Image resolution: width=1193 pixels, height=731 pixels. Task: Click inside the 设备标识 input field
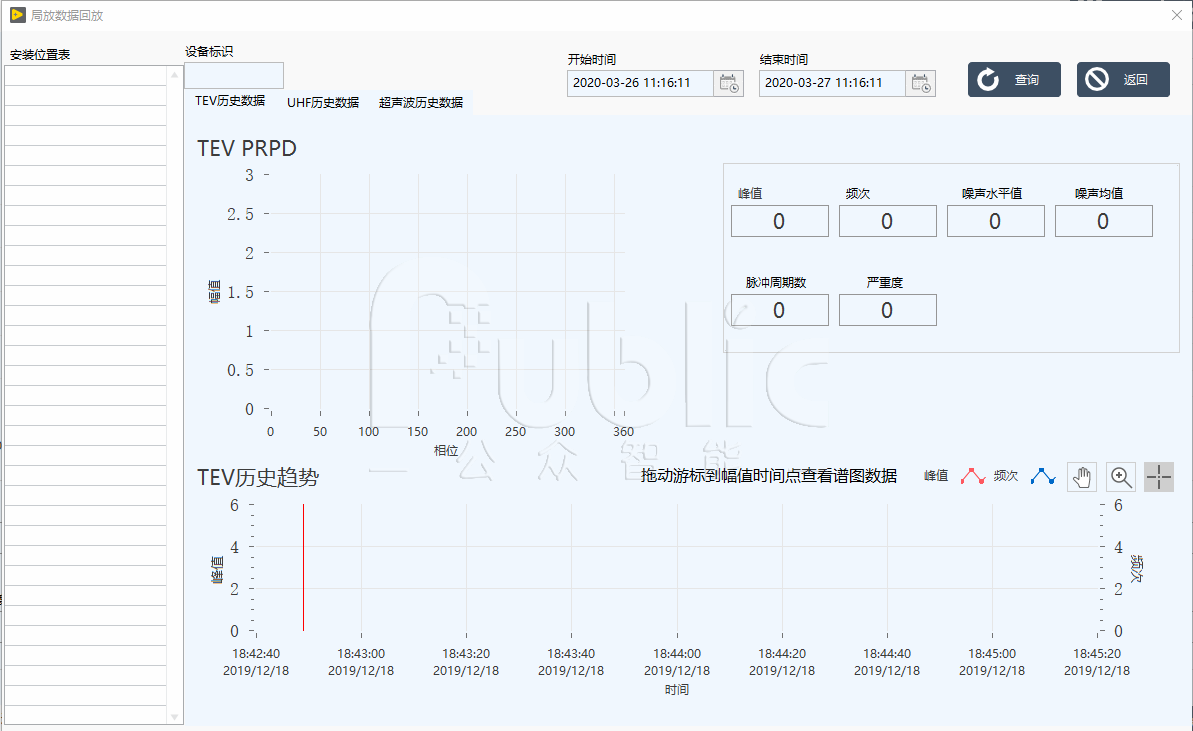[x=232, y=75]
